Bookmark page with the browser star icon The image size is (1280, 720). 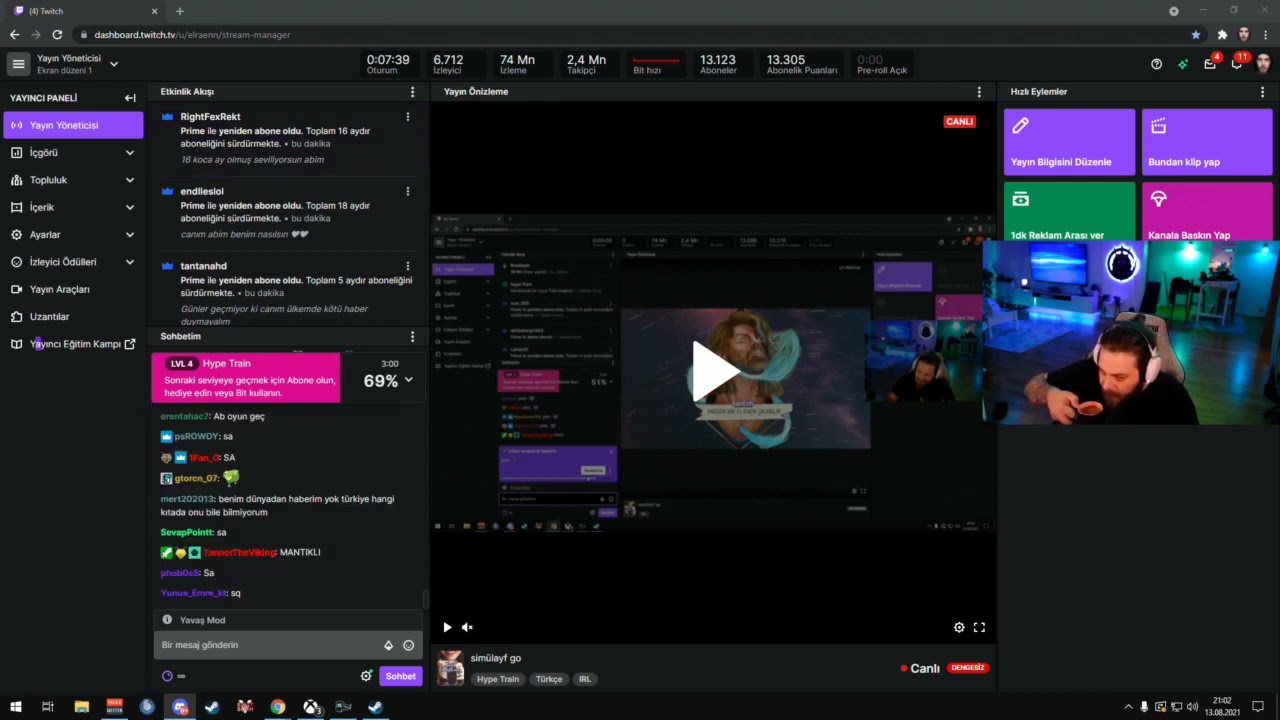(x=1196, y=35)
